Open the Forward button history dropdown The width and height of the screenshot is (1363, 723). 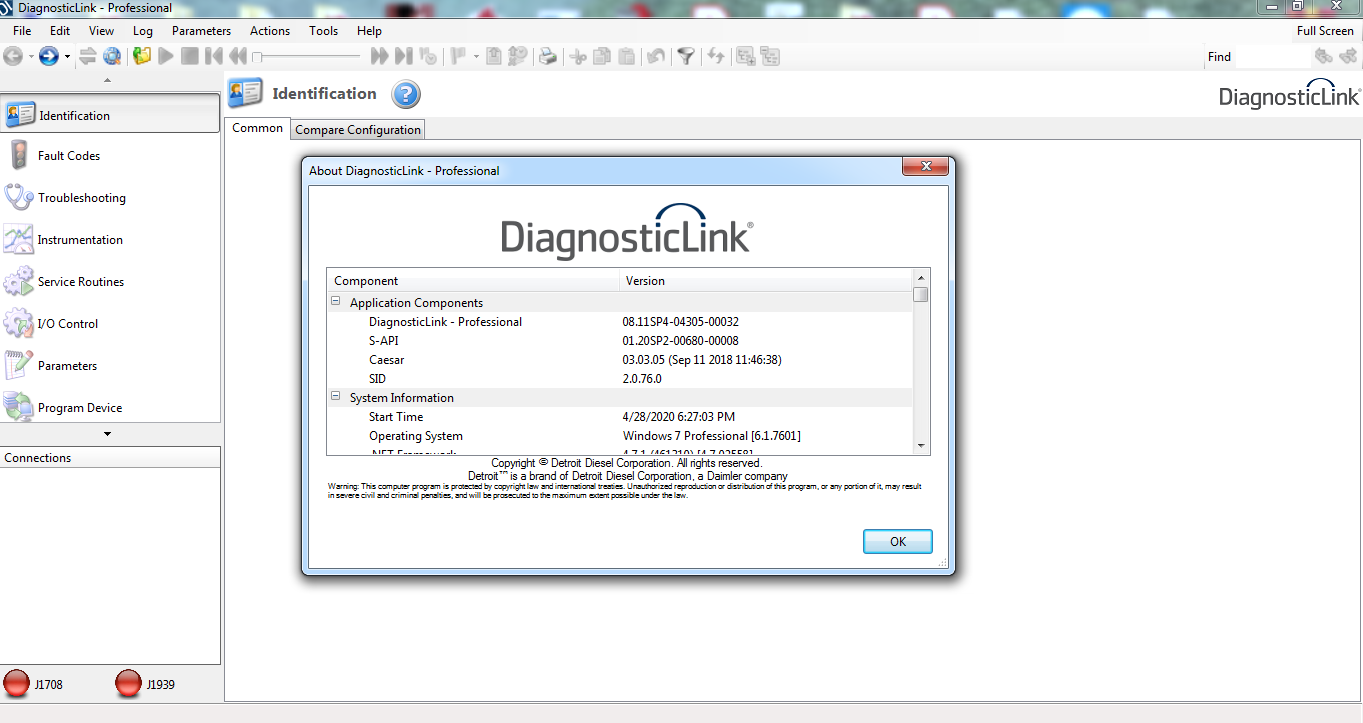pos(67,57)
